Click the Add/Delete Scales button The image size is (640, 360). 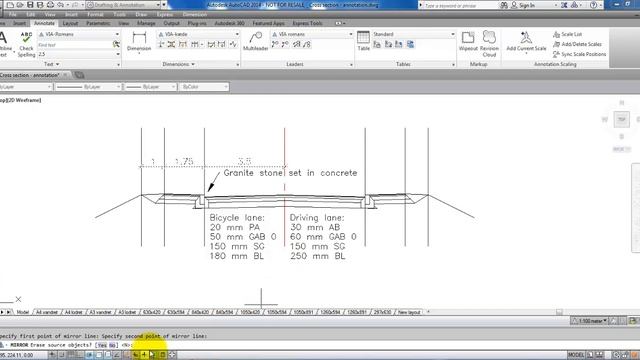click(x=577, y=44)
